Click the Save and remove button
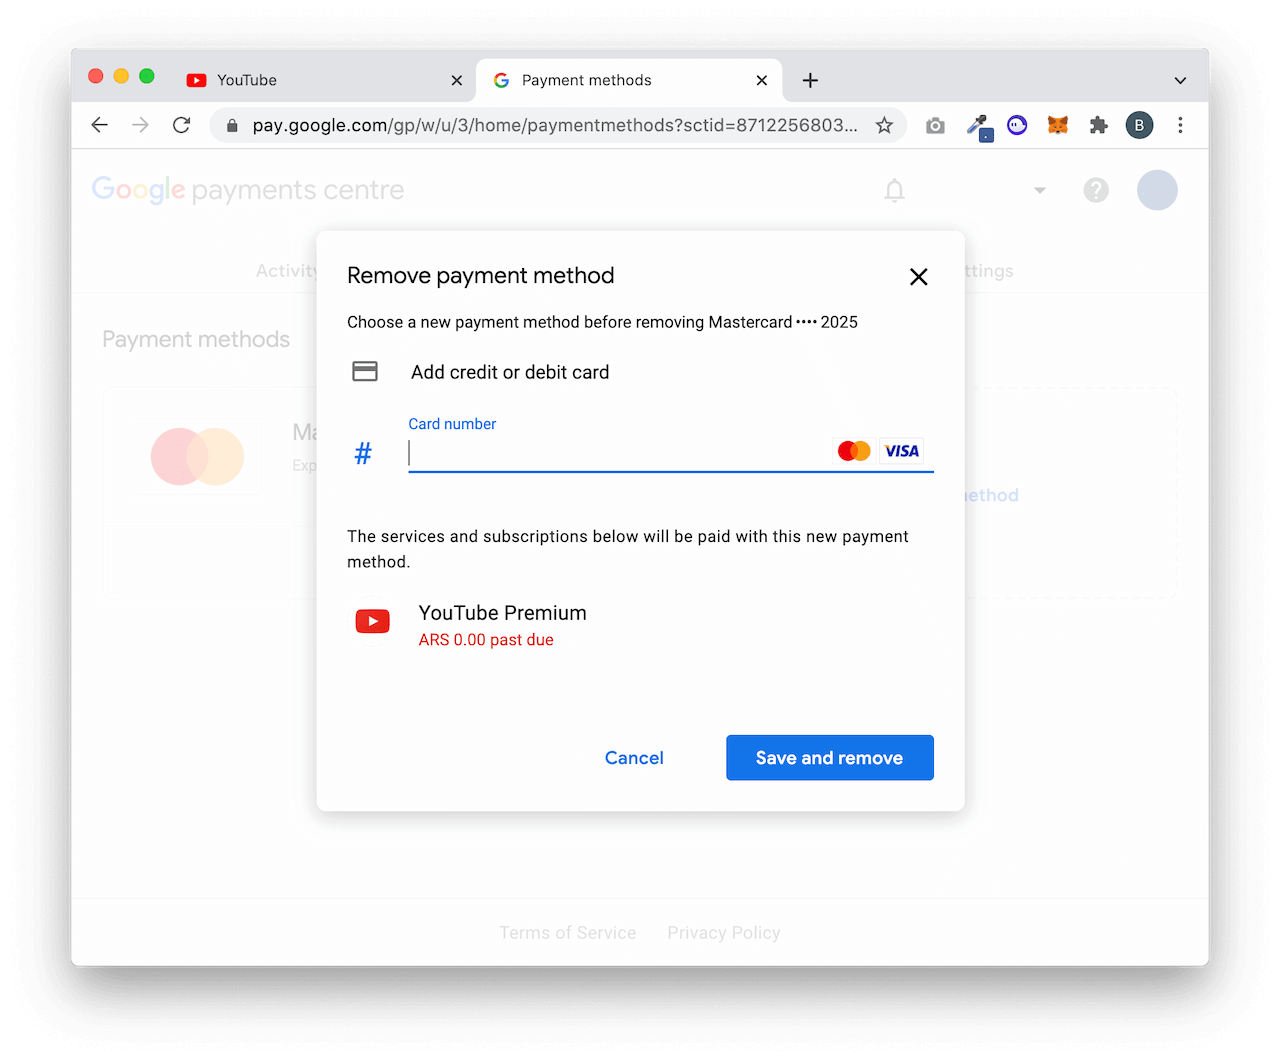Viewport: 1280px width, 1060px height. [x=829, y=758]
